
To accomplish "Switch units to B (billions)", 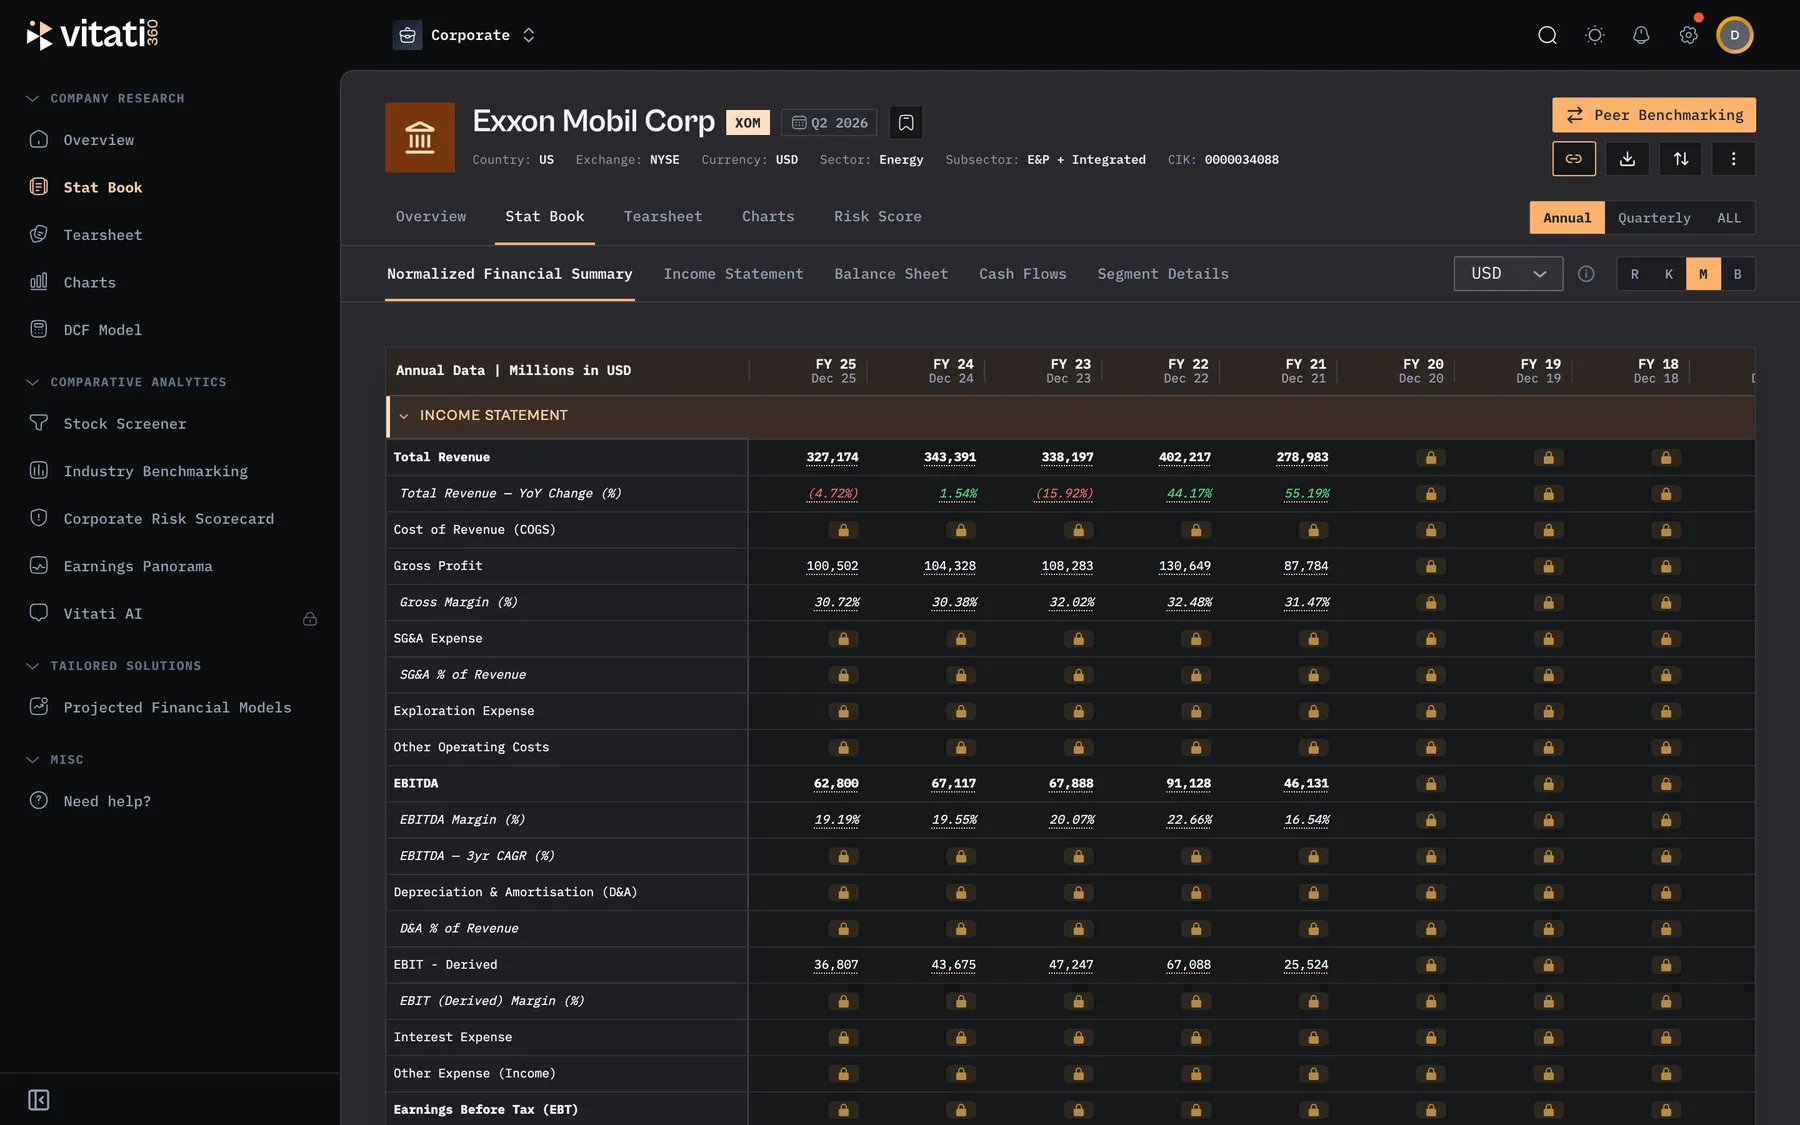I will [1737, 274].
